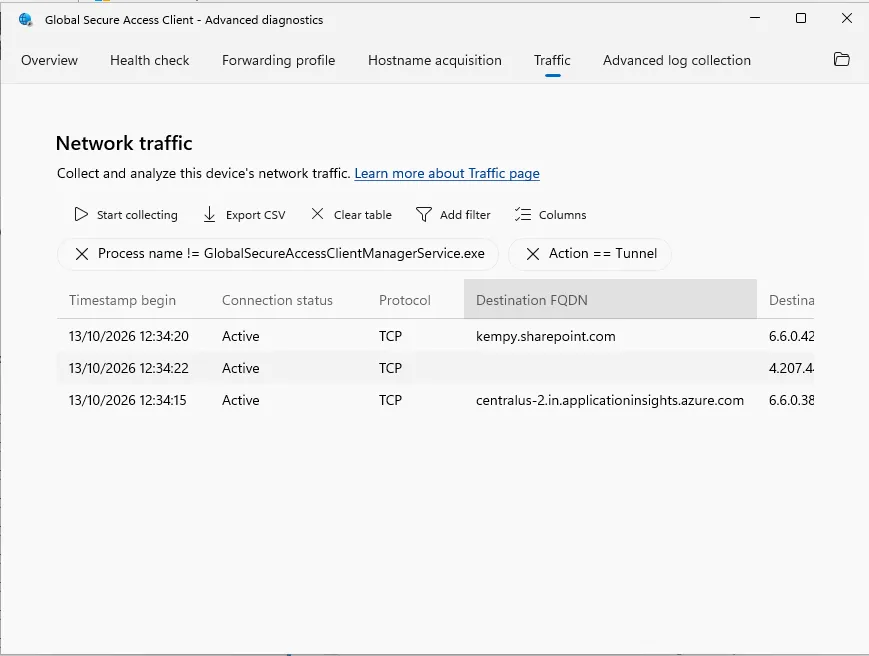Viewport: 869px width, 656px height.
Task: Click the centralus-2.in.applicationinsights.azure.com cell
Action: [610, 401]
